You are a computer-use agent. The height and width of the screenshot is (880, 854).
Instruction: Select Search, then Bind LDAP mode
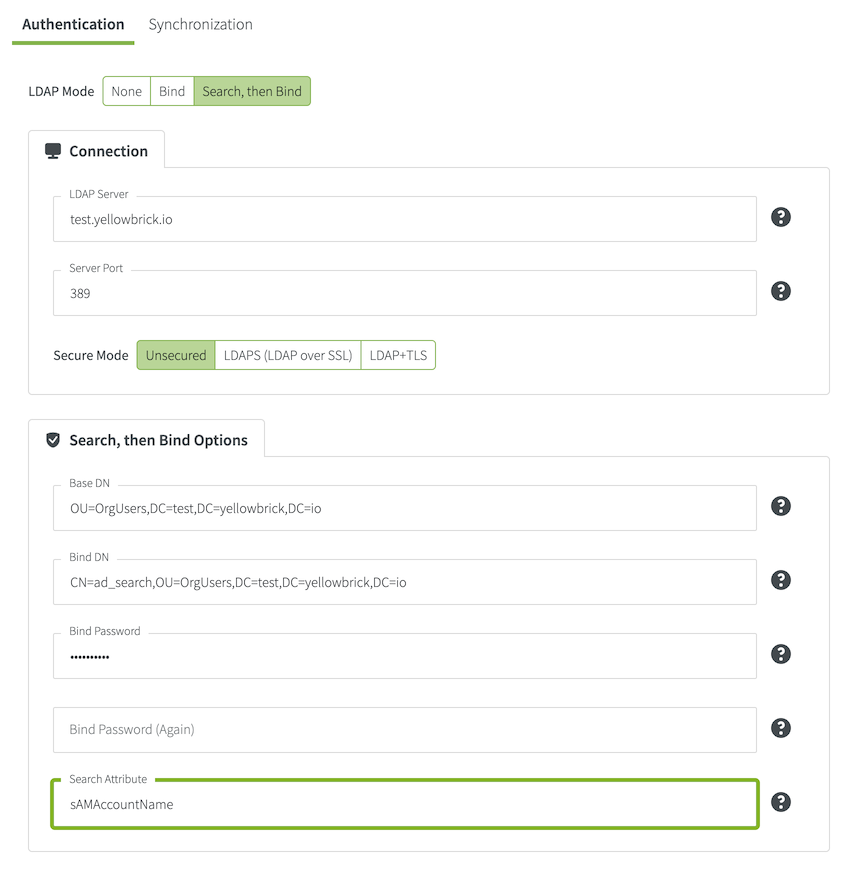tap(252, 91)
